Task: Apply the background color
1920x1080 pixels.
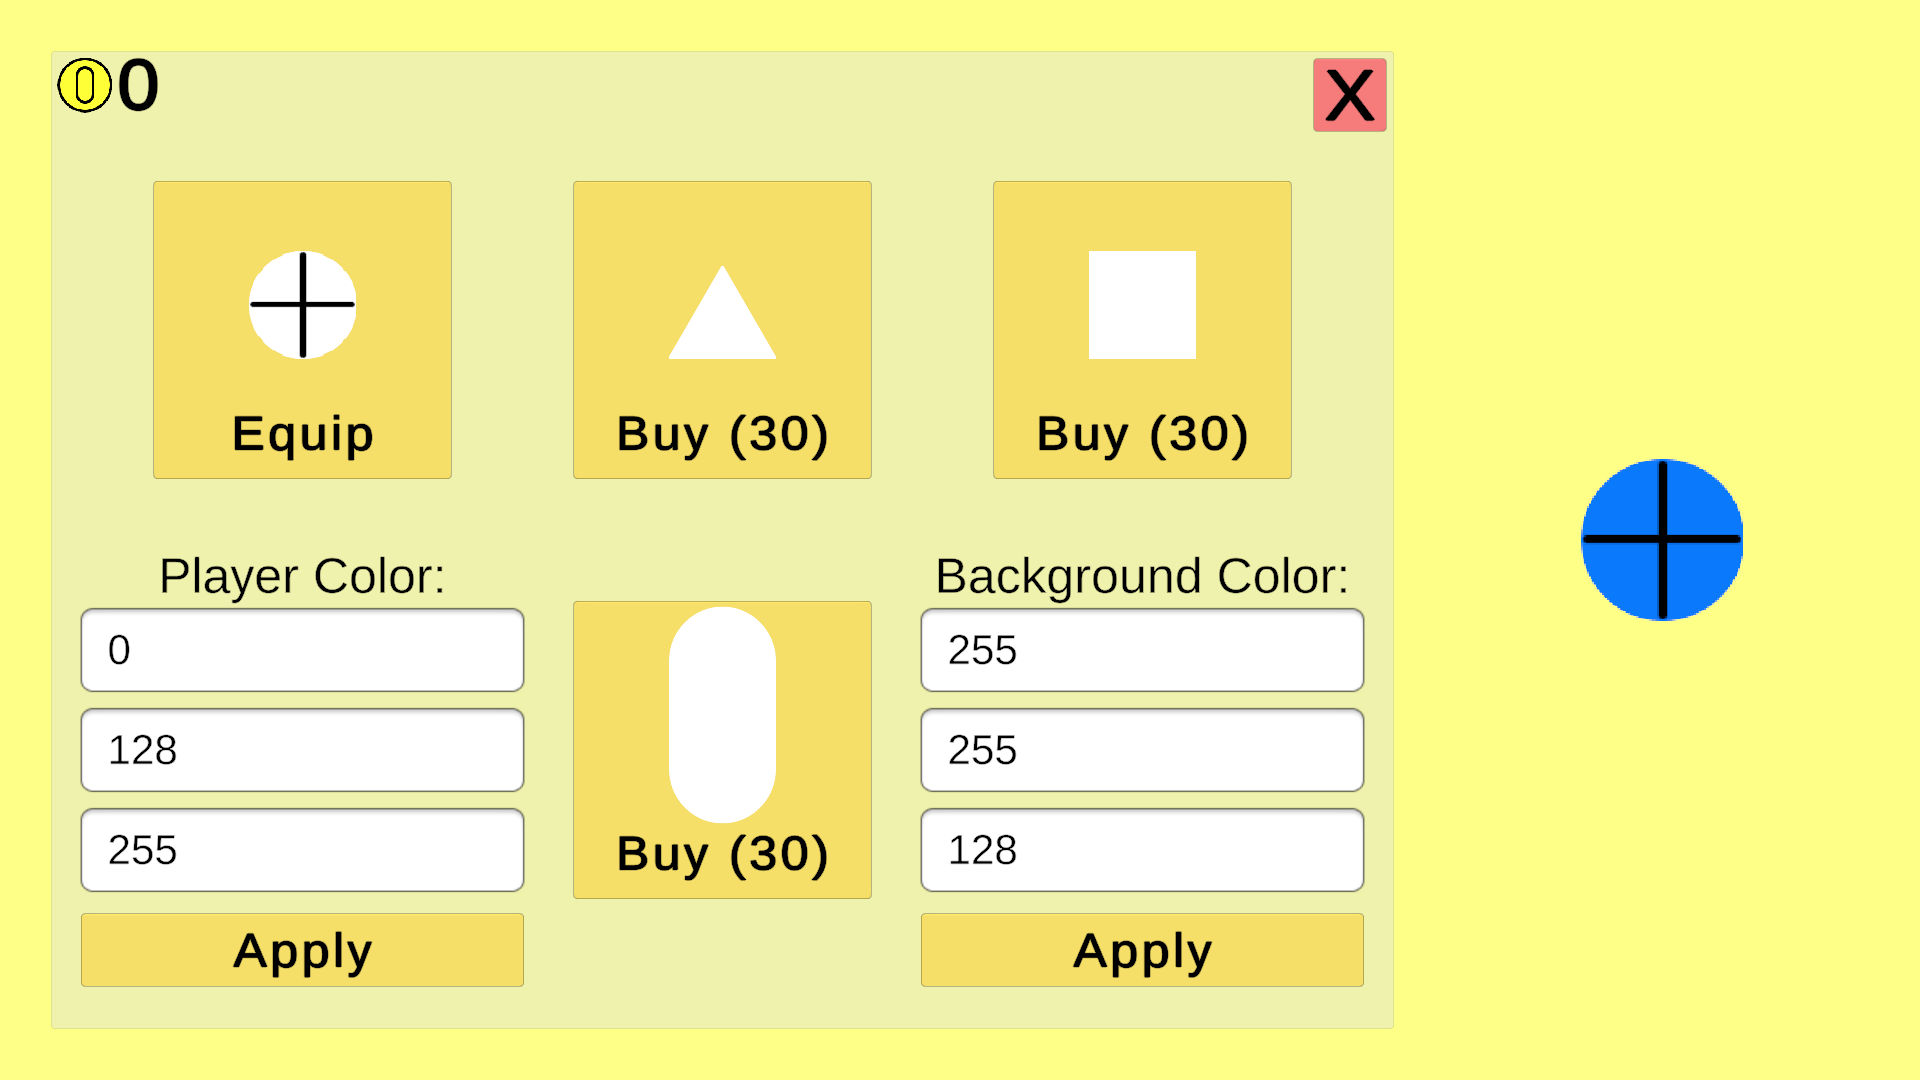Action: click(x=1142, y=950)
